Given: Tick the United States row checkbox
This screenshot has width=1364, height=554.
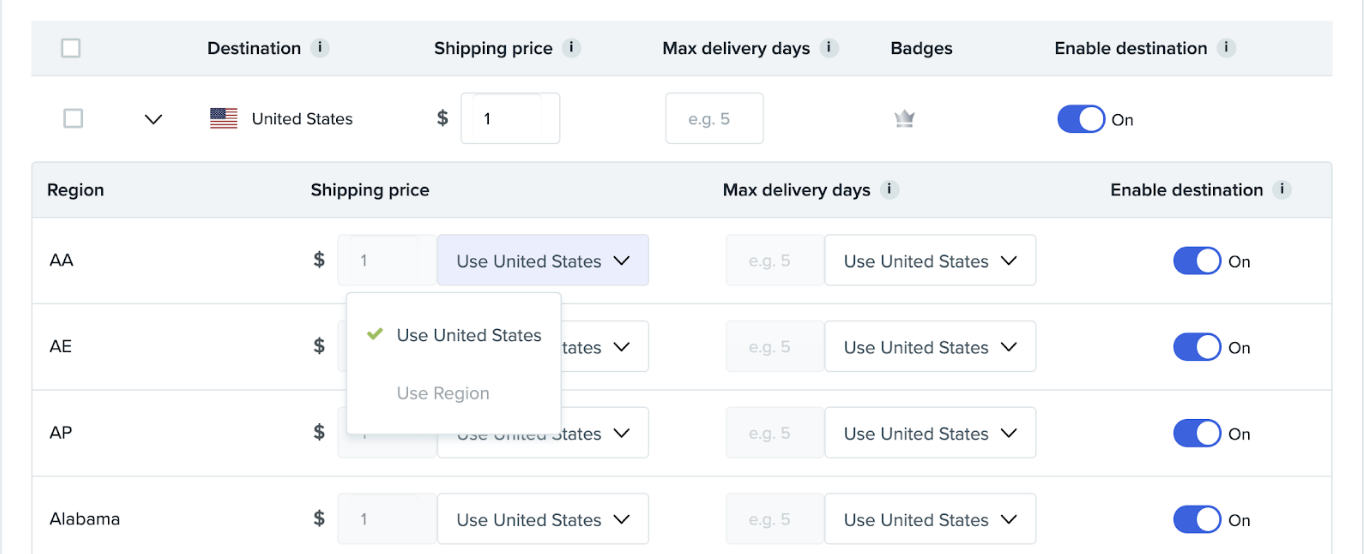Looking at the screenshot, I should coord(73,119).
